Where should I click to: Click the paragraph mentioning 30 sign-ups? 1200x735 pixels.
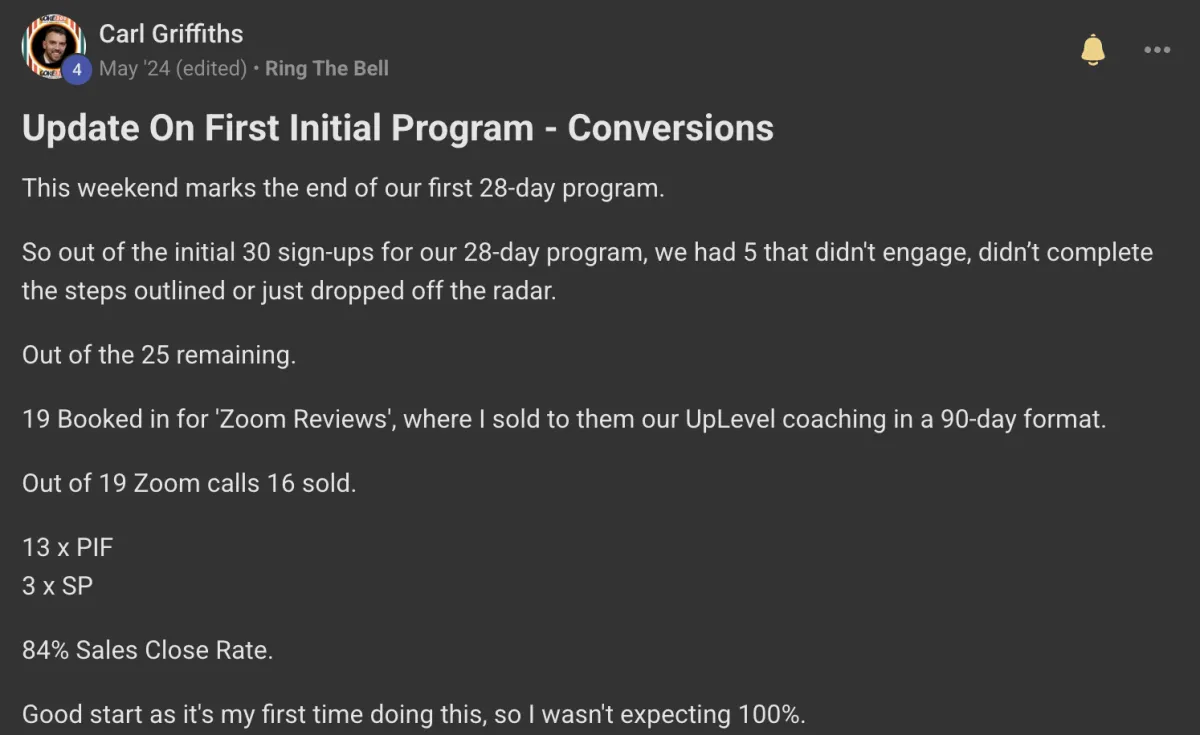tap(587, 272)
